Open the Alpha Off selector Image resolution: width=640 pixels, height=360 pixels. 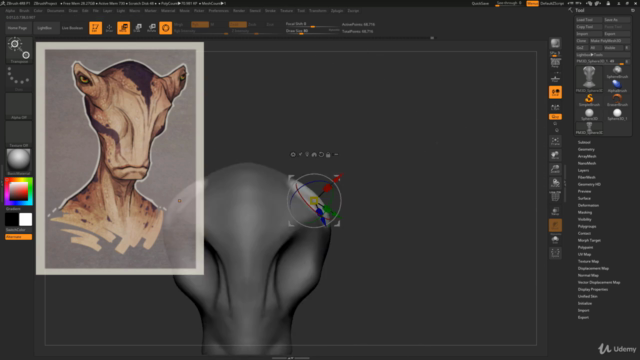19,106
